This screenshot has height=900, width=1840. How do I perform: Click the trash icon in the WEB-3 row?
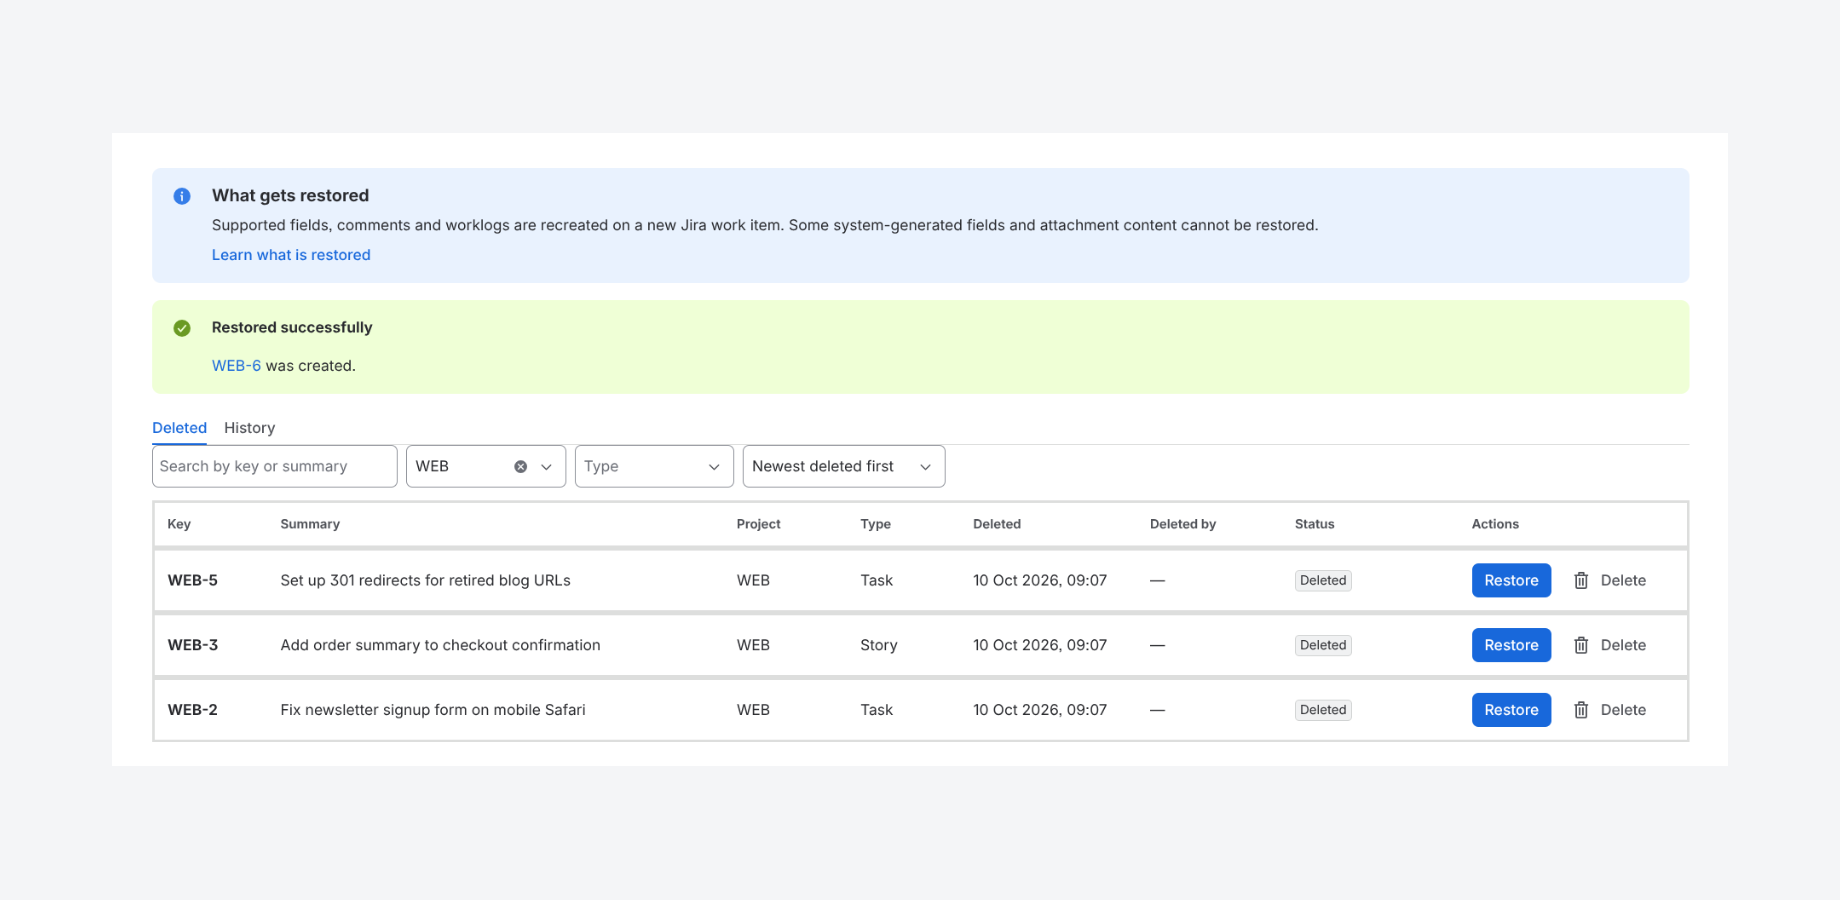click(1581, 646)
